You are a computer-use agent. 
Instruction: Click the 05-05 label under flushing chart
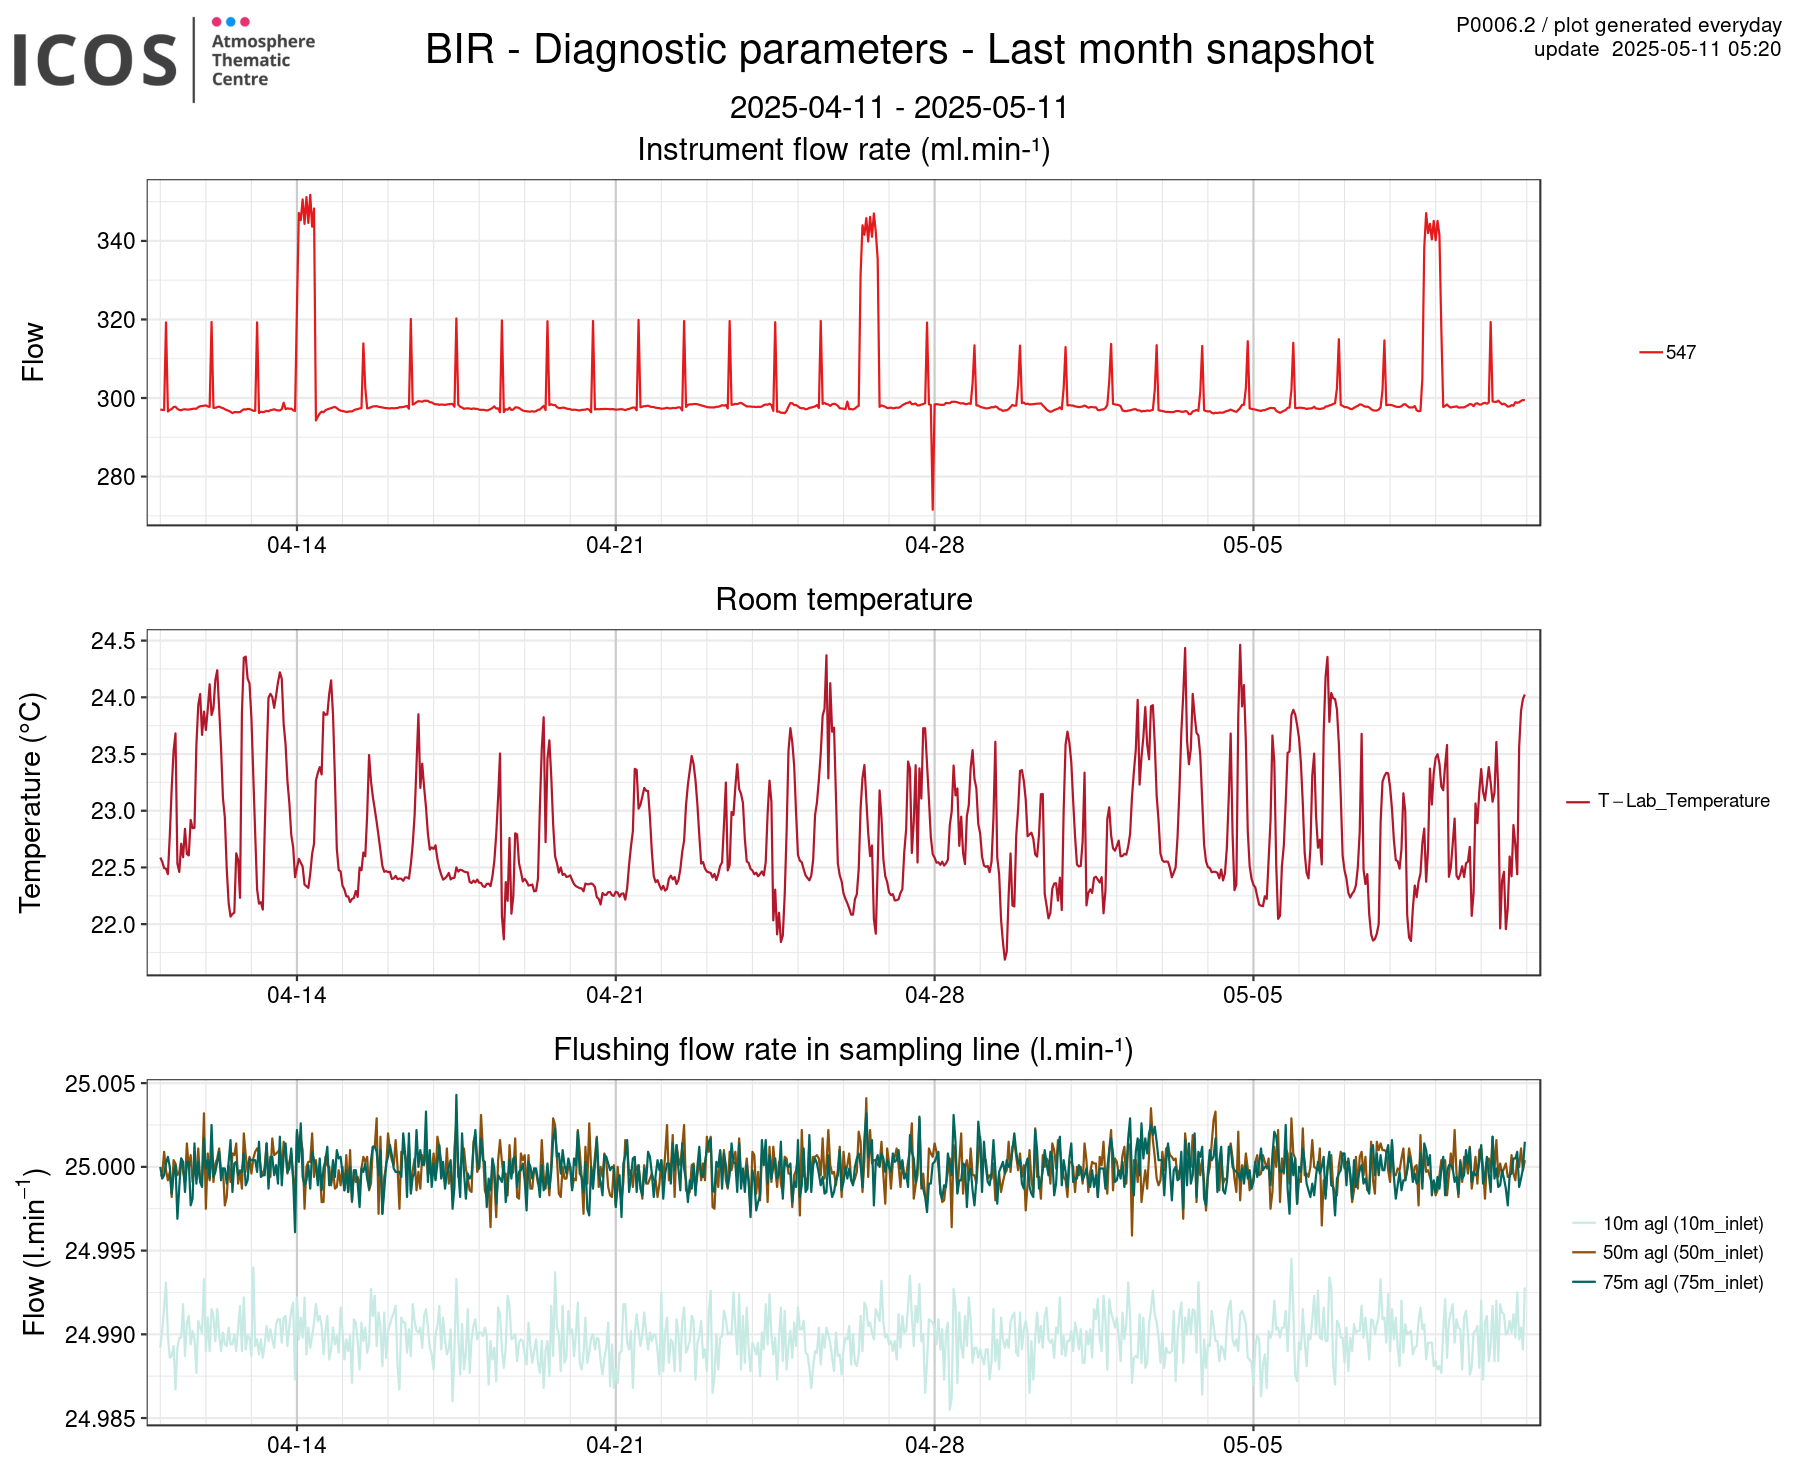pos(1253,1445)
